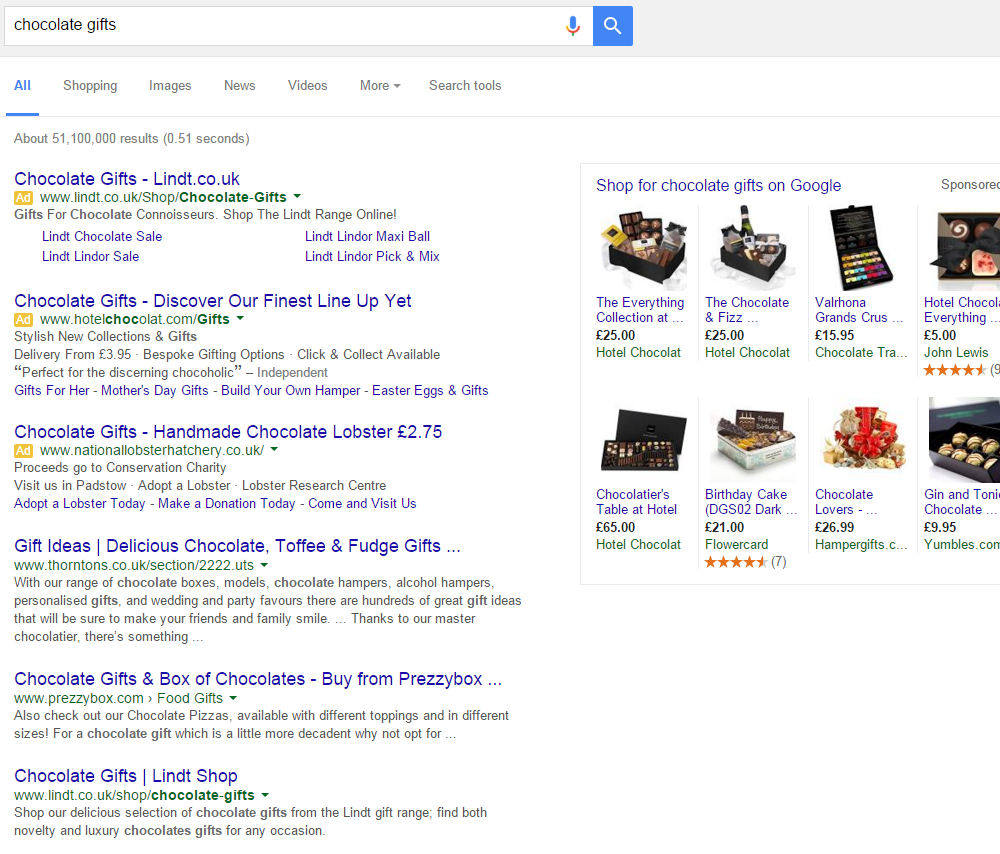
Task: Open the dropdown arrow beside thorntons.co.uk URL
Action: pos(264,564)
